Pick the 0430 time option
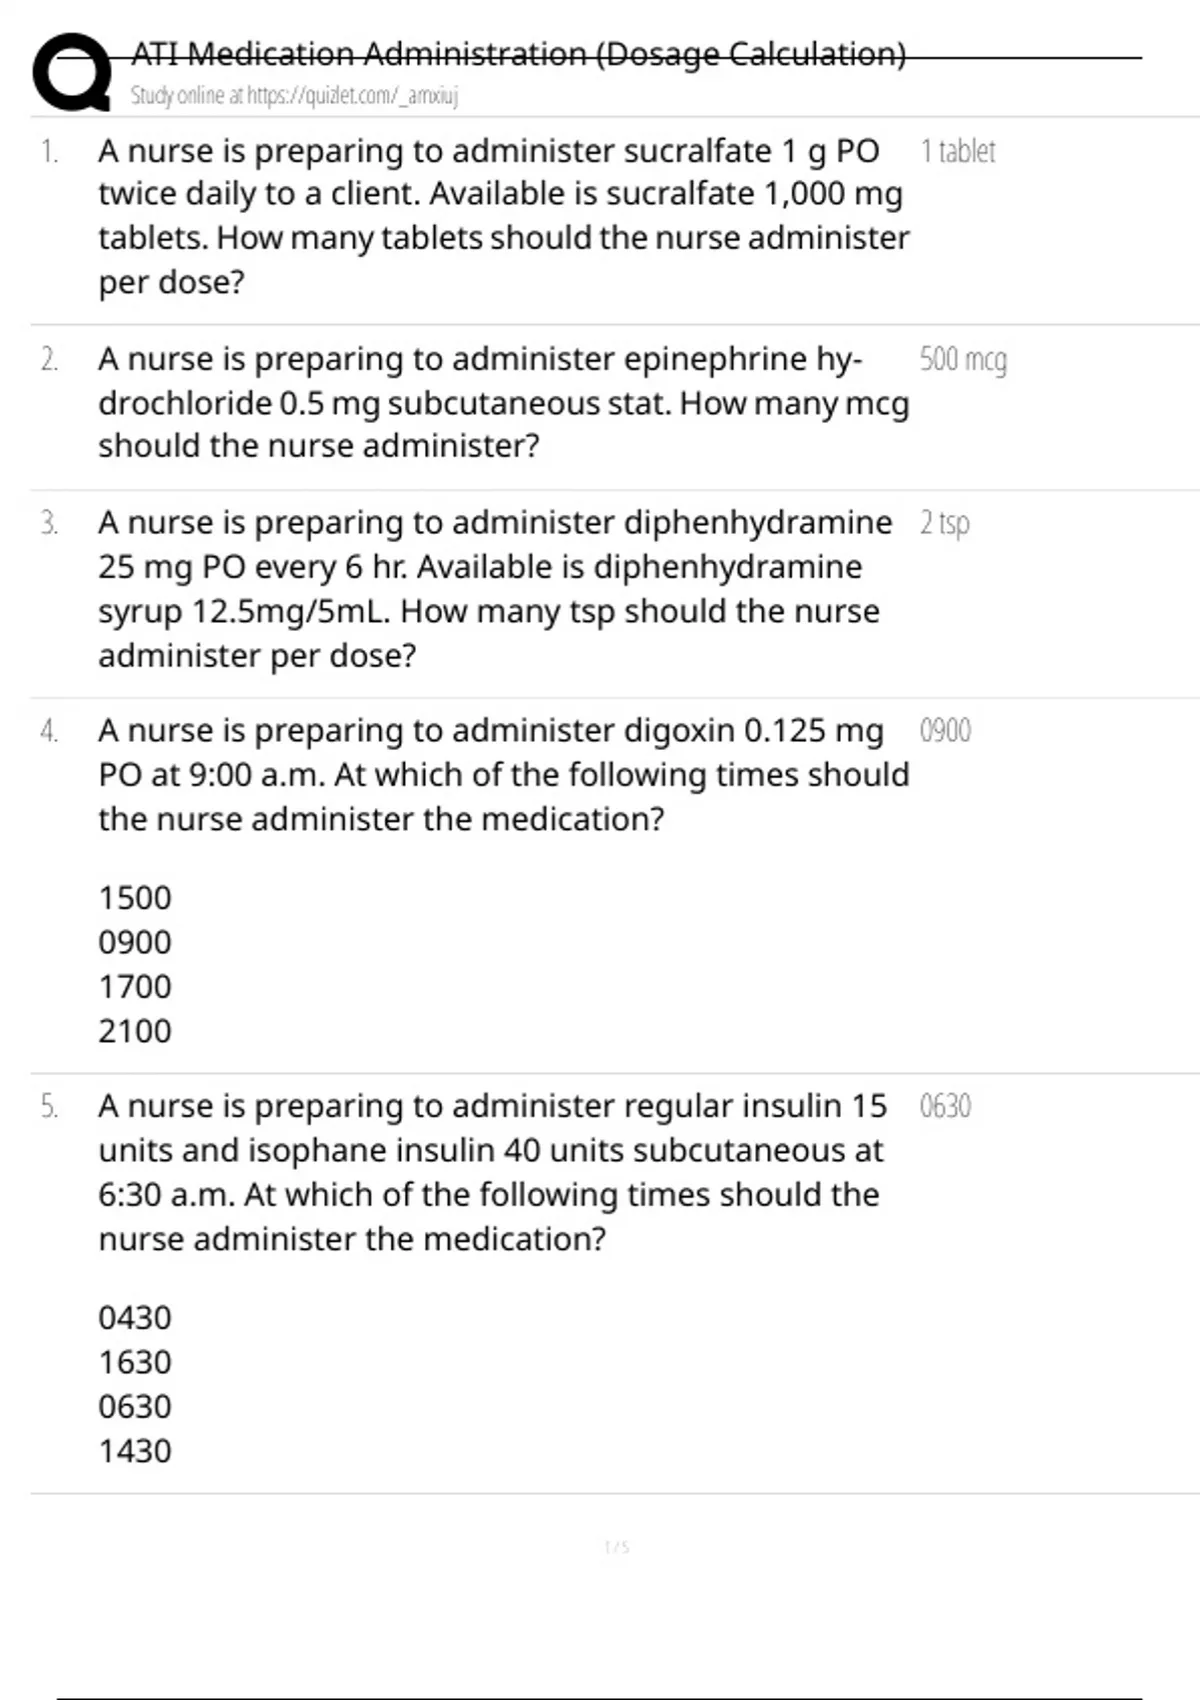Screen dimensions: 1200x1700 [x=135, y=1318]
